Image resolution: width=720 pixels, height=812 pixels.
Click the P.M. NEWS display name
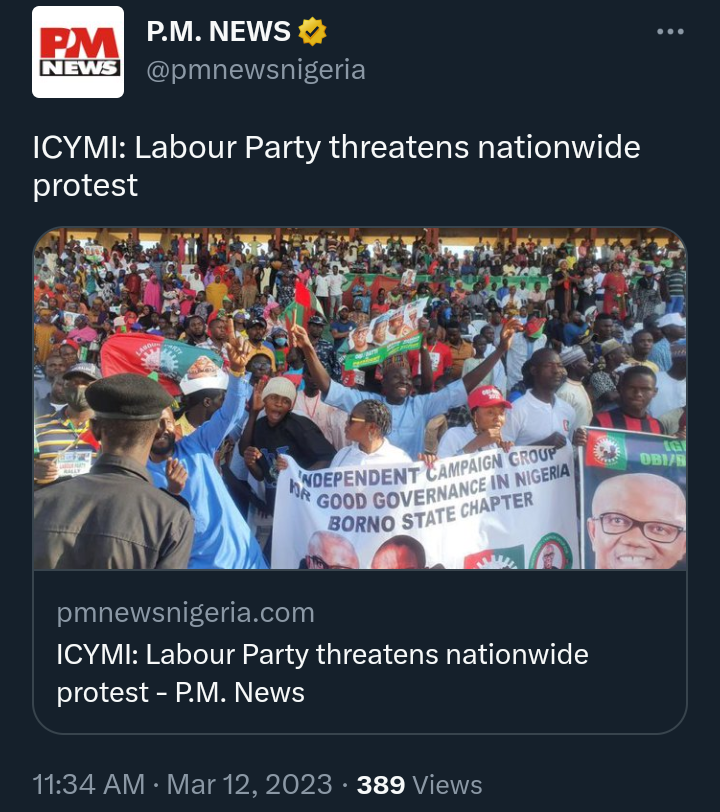coord(218,32)
